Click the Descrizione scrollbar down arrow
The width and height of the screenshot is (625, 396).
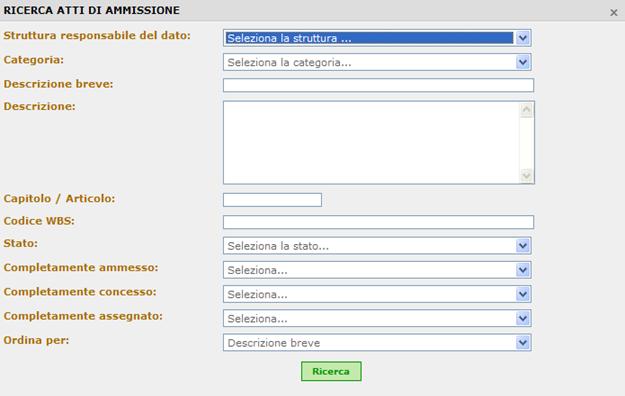pyautogui.click(x=527, y=175)
